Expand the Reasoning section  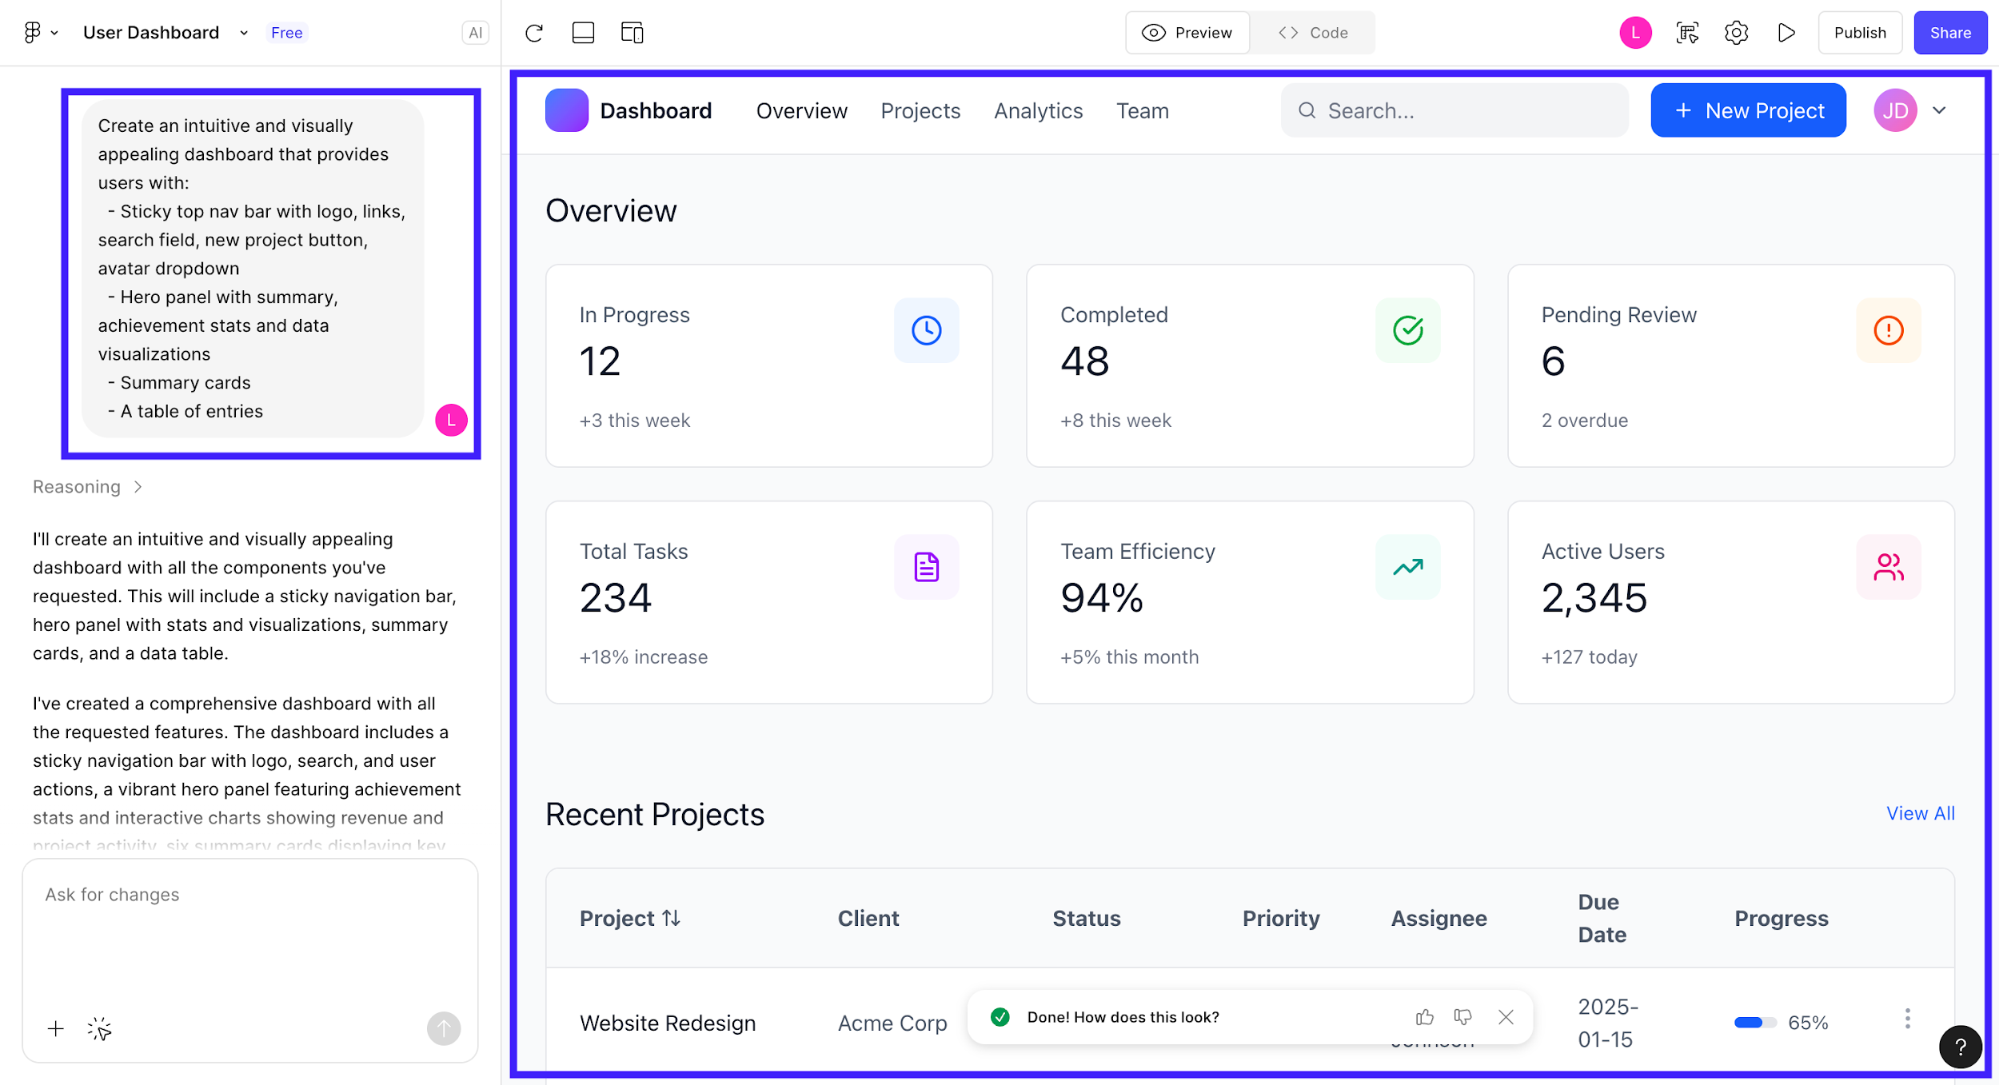pyautogui.click(x=88, y=487)
